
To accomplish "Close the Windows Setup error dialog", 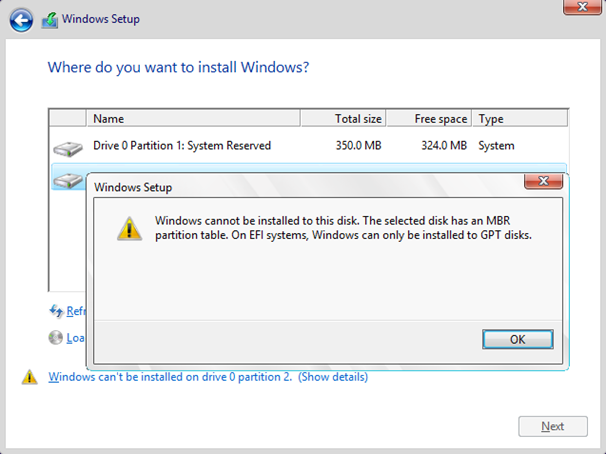I will point(543,181).
